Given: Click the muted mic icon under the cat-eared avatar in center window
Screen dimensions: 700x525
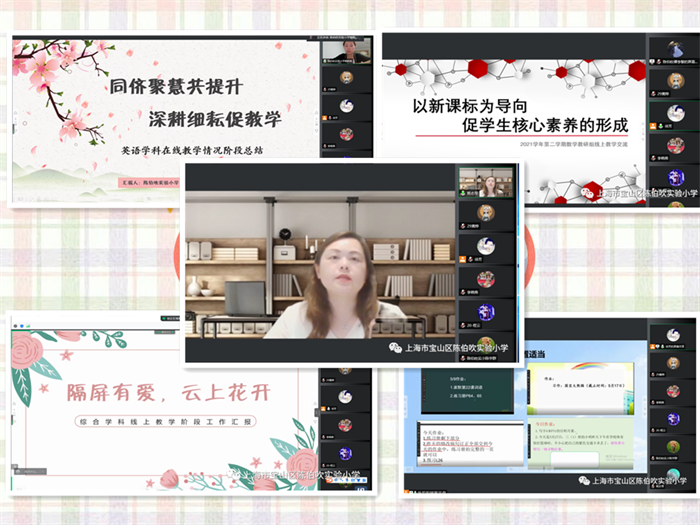Looking at the screenshot, I should pos(463,226).
